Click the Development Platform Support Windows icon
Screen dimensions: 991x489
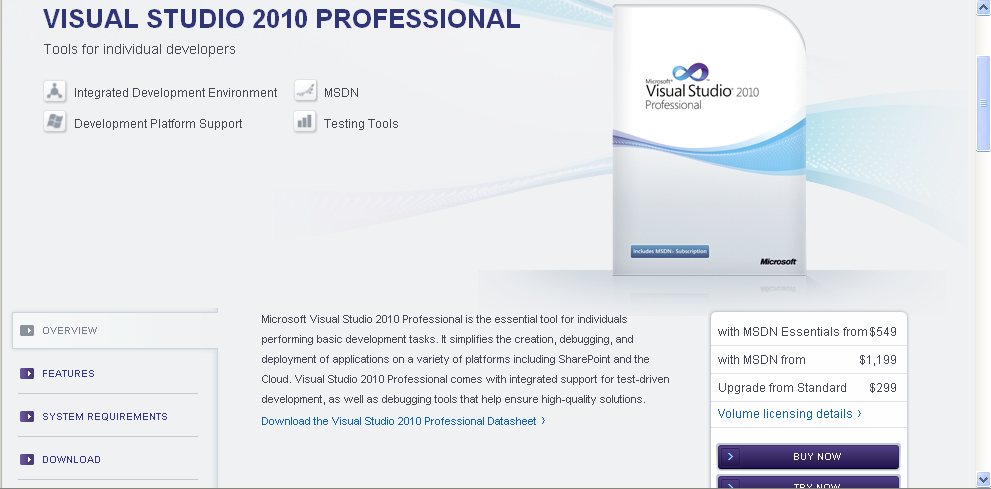point(54,121)
